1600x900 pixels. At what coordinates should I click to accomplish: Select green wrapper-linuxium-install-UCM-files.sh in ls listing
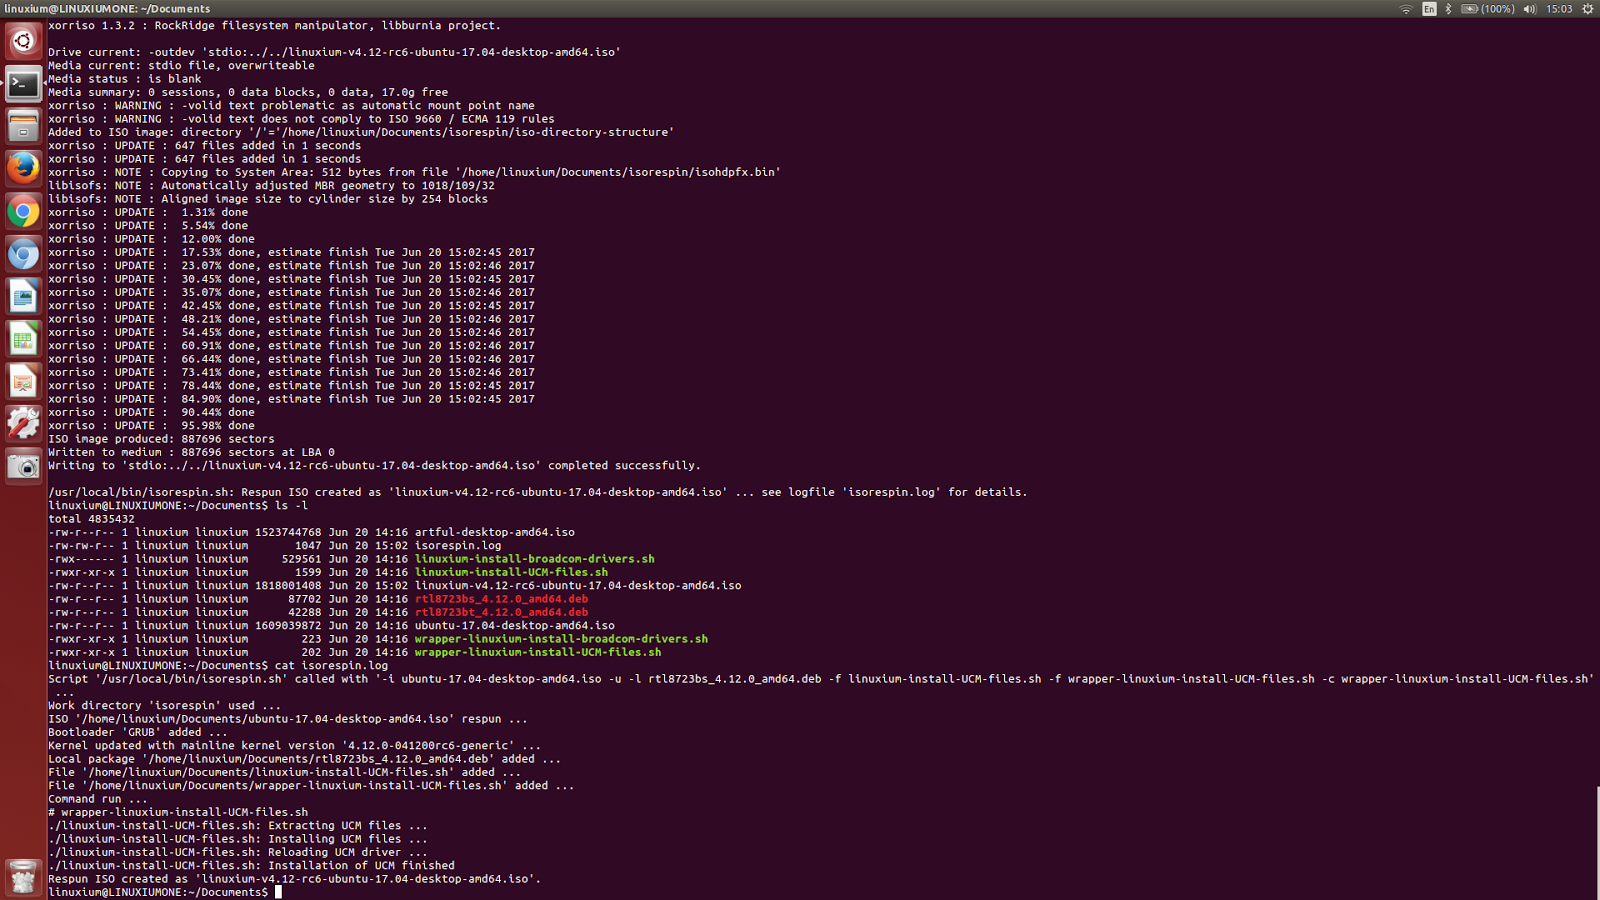click(x=538, y=652)
